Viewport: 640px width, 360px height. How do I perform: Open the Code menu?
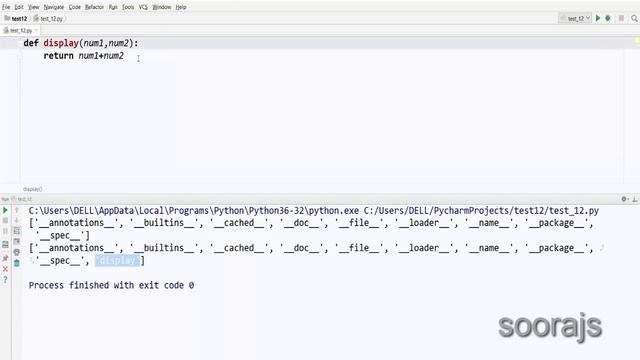pyautogui.click(x=75, y=7)
